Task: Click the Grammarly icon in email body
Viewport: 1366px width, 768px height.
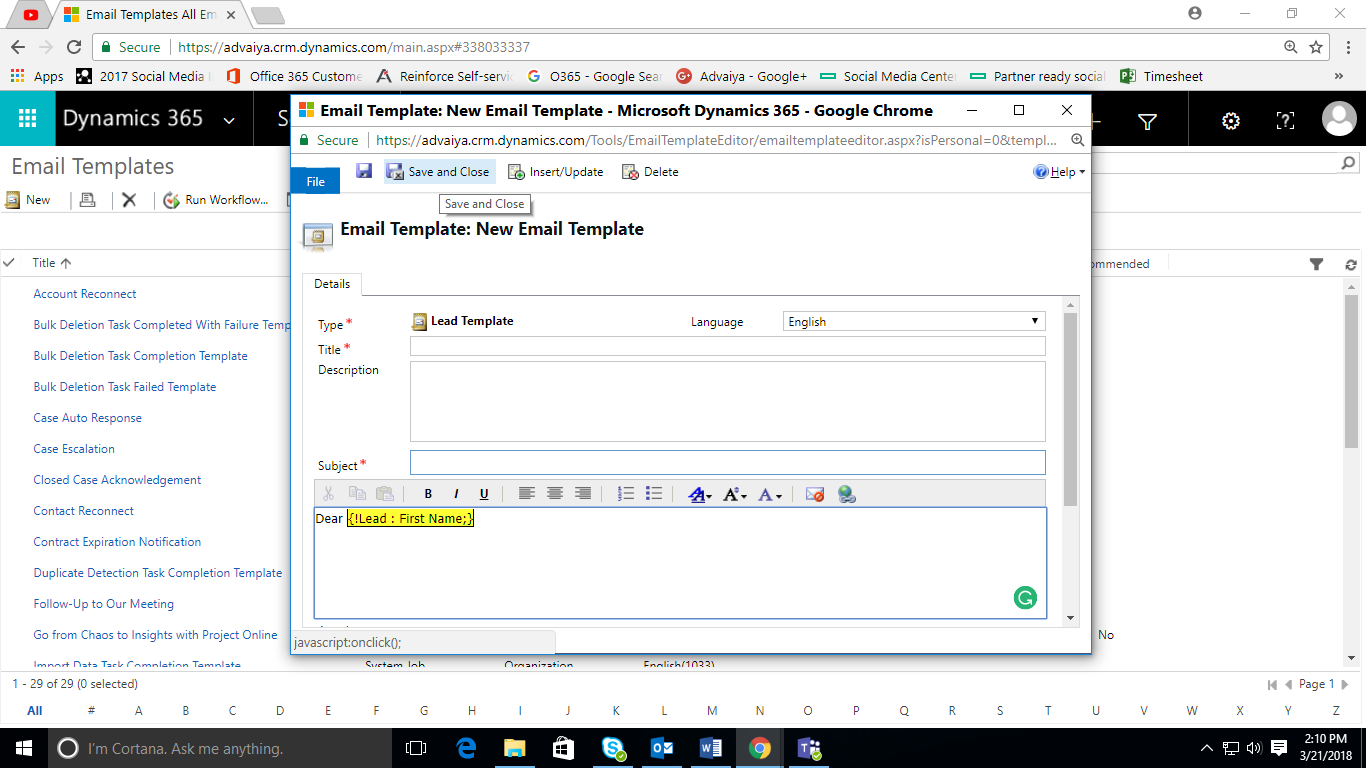Action: [x=1025, y=598]
